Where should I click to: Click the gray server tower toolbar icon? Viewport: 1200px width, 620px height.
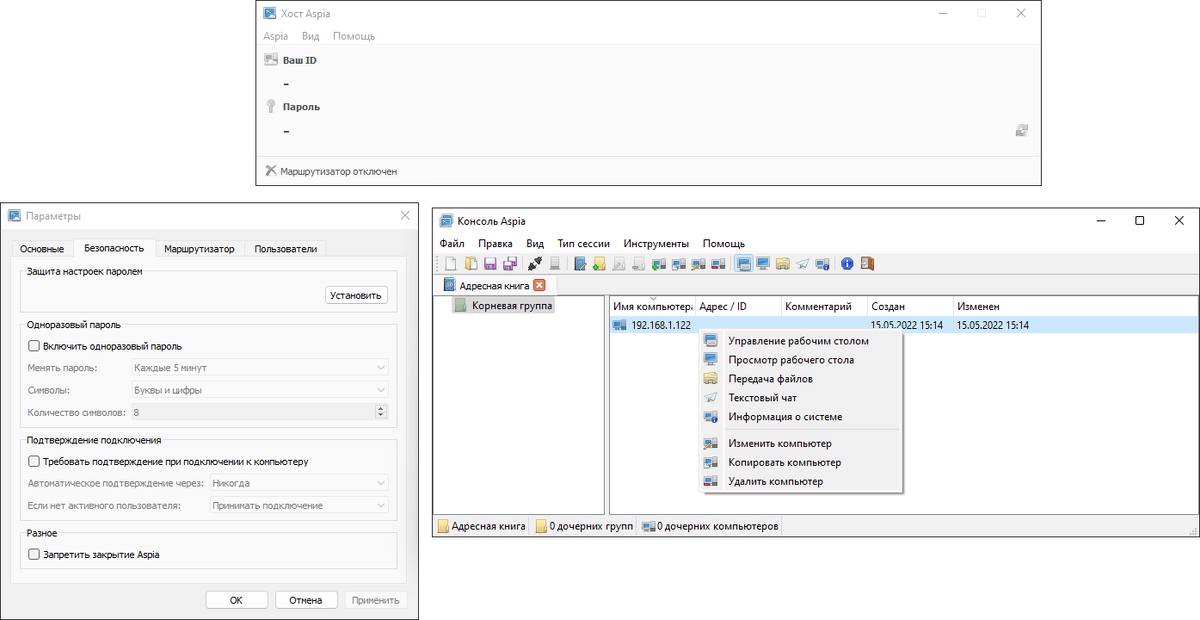tap(554, 264)
